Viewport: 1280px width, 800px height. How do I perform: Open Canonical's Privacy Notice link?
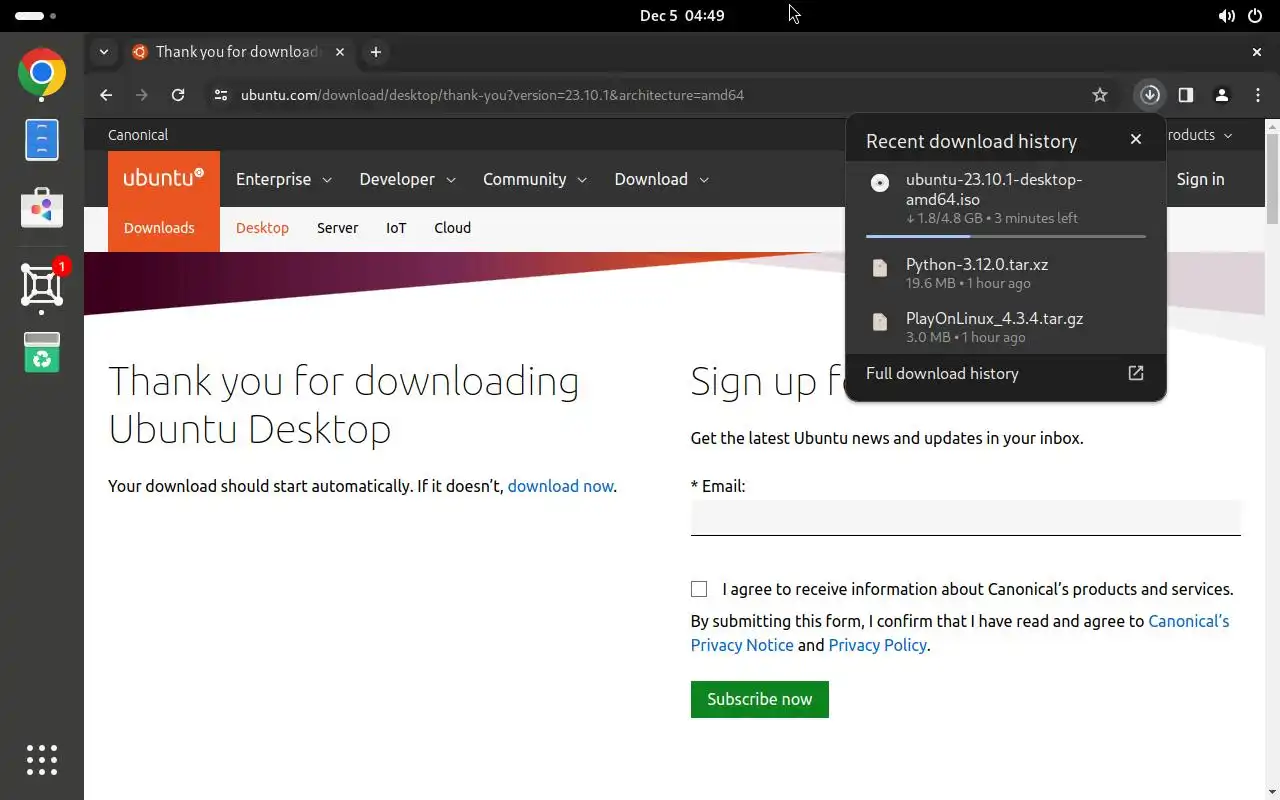(x=960, y=633)
